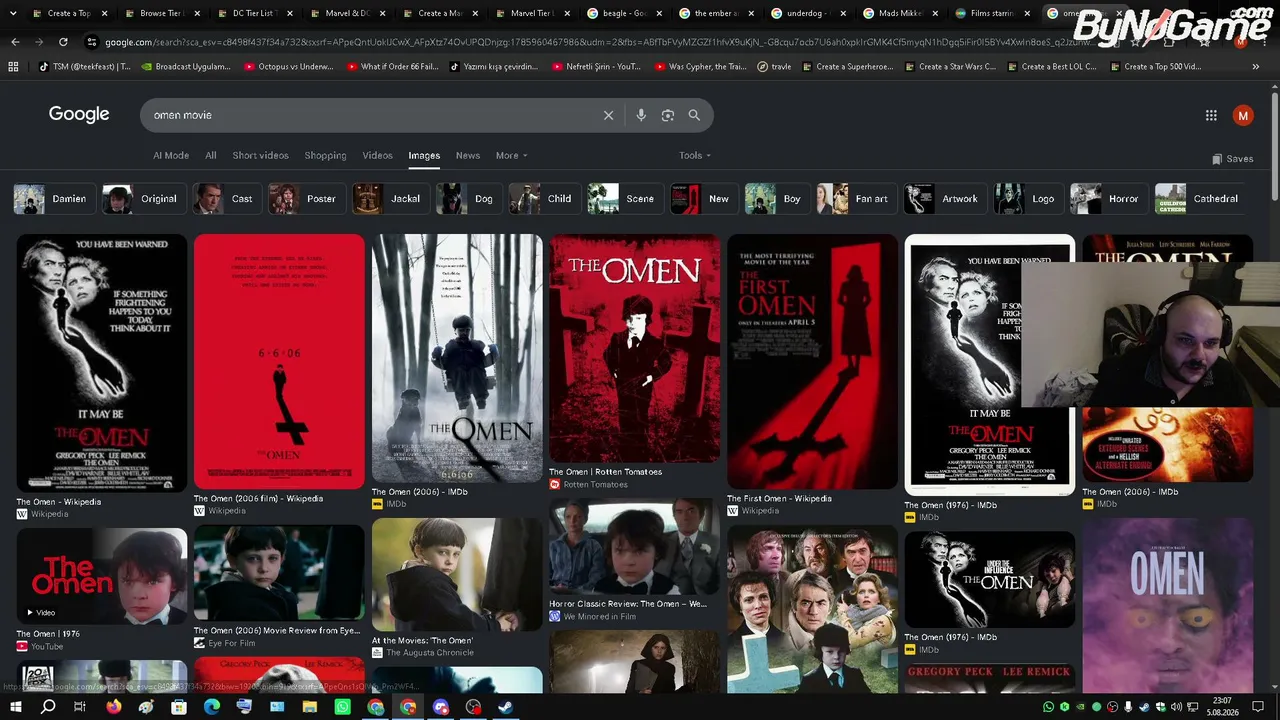
Task: Open the child-on-swing Omen poster thumbnail
Action: click(x=457, y=359)
